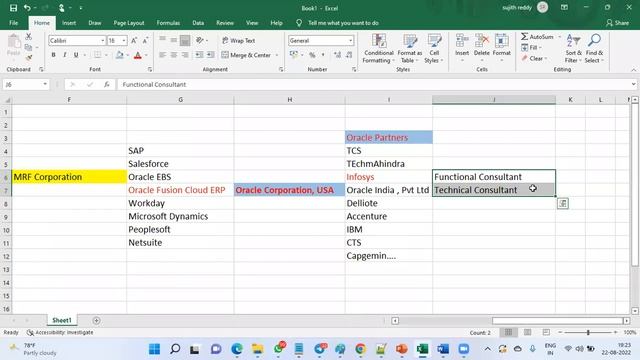Open Conditional Formatting menu

[379, 48]
